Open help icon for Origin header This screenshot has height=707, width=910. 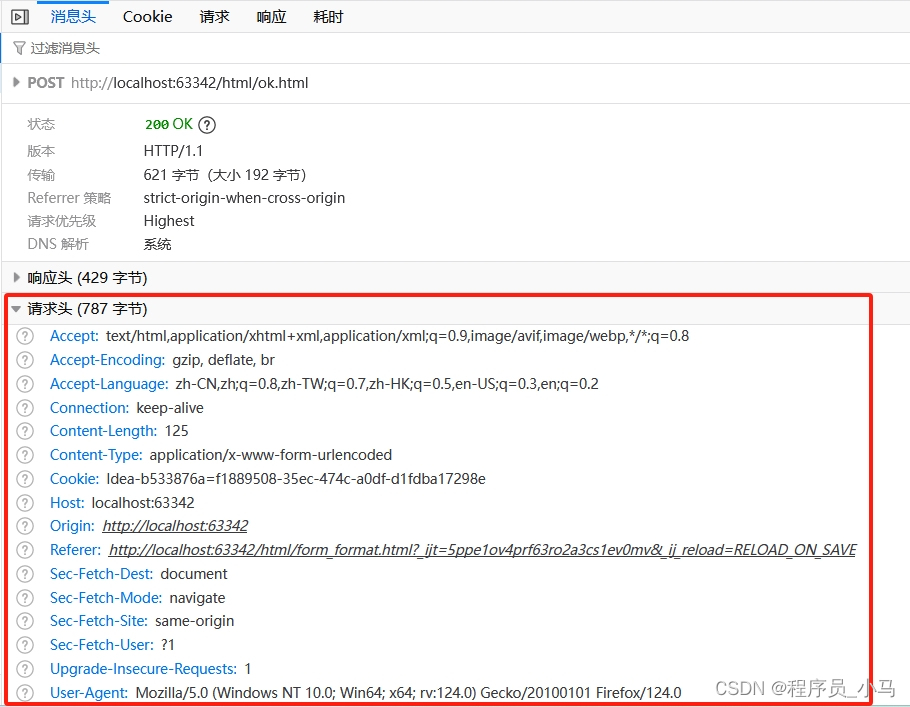[x=25, y=526]
